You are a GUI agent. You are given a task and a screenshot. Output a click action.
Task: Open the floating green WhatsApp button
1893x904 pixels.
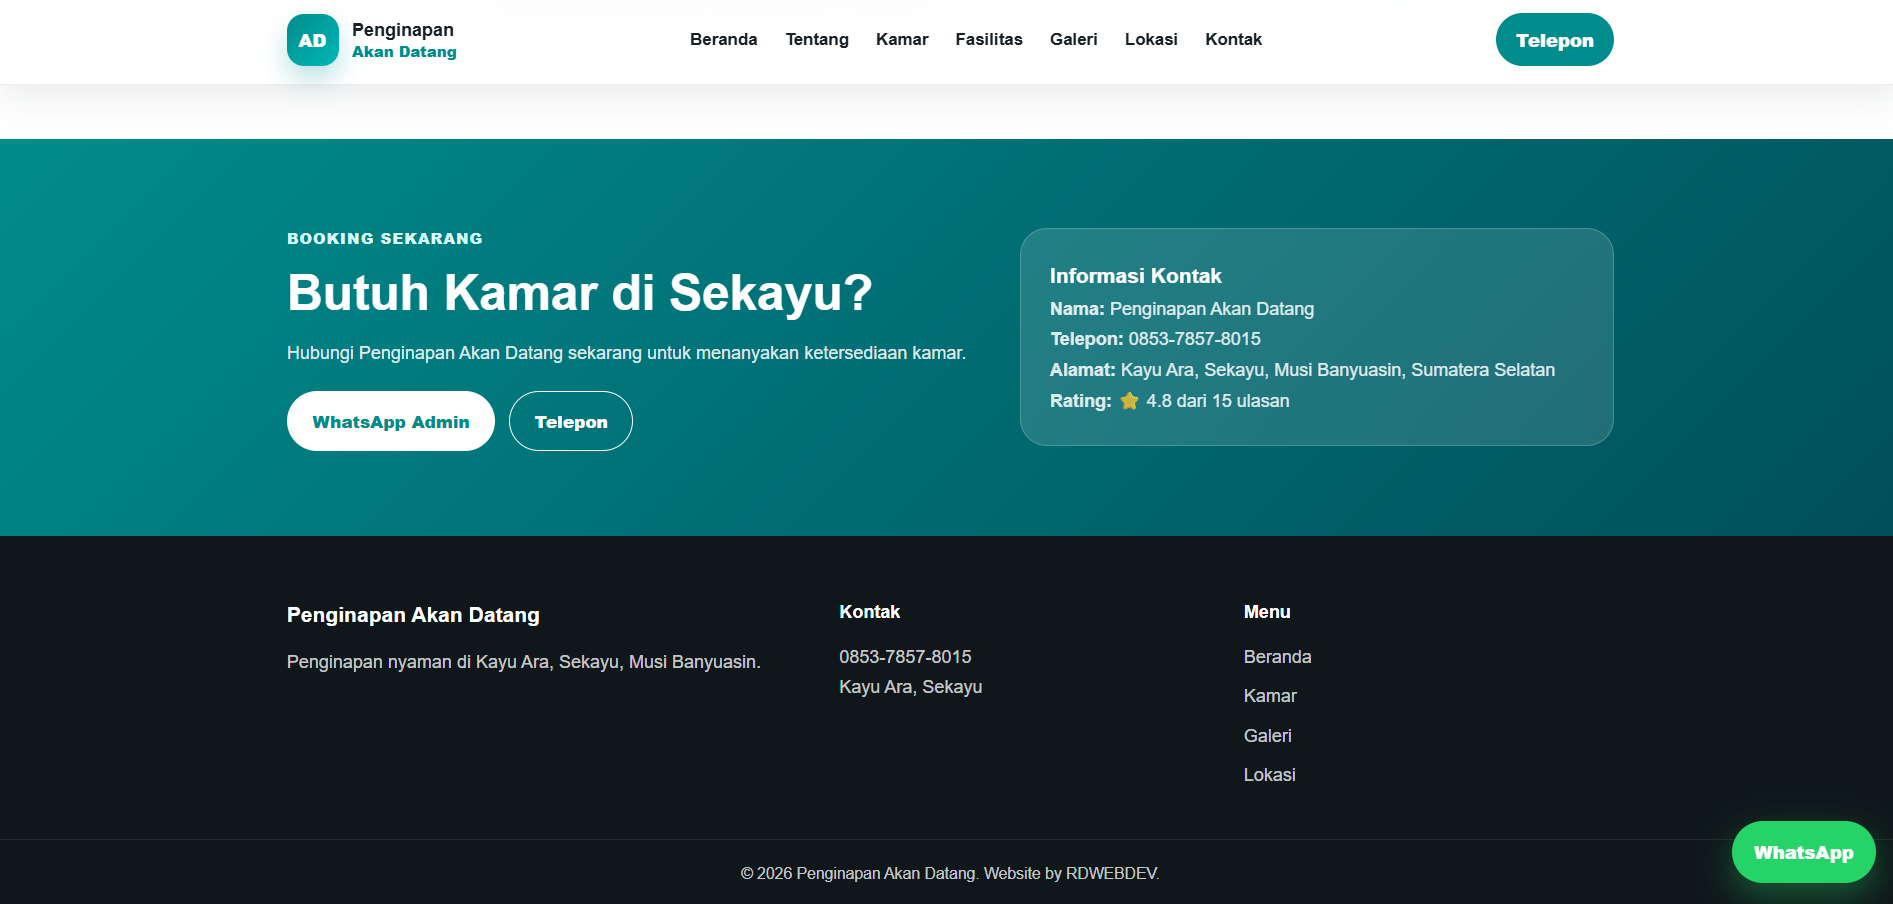(1803, 852)
